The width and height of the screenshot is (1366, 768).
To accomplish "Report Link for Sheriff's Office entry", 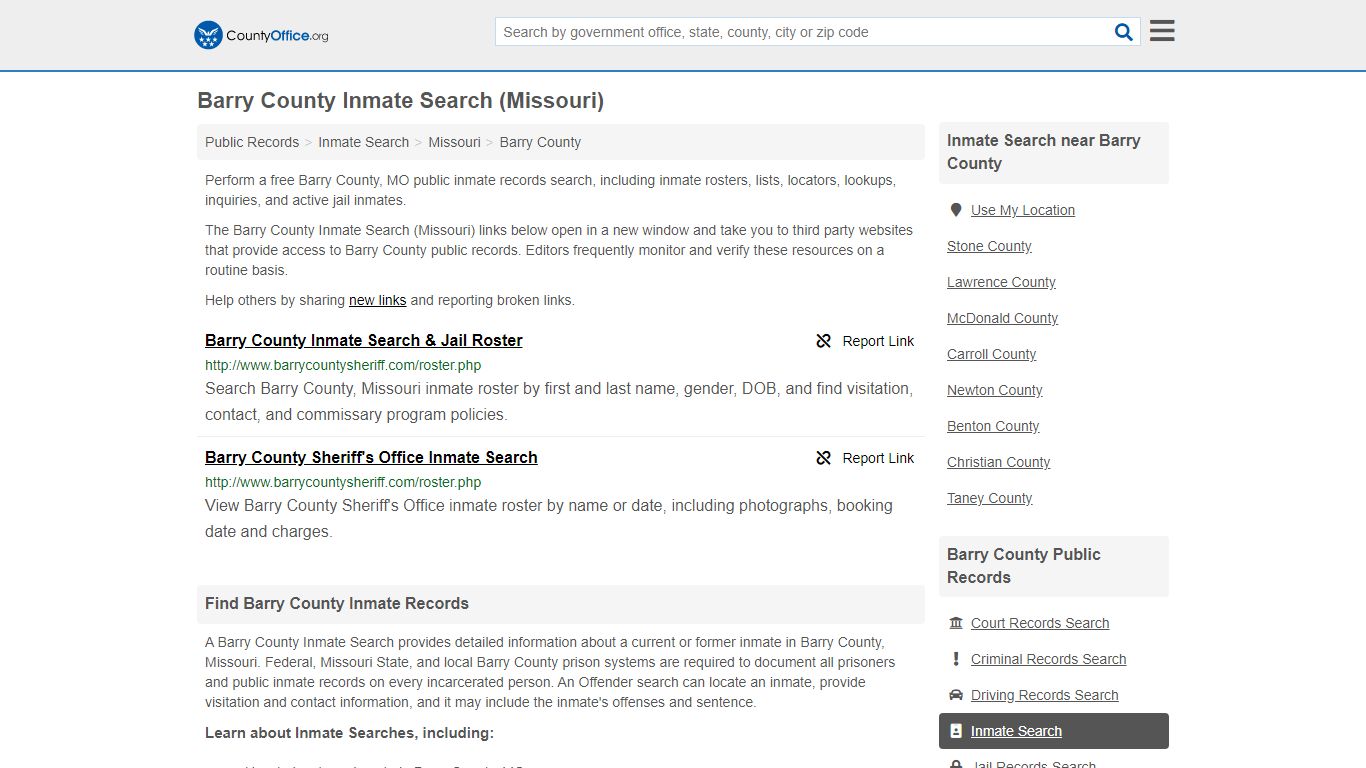I will 866,458.
